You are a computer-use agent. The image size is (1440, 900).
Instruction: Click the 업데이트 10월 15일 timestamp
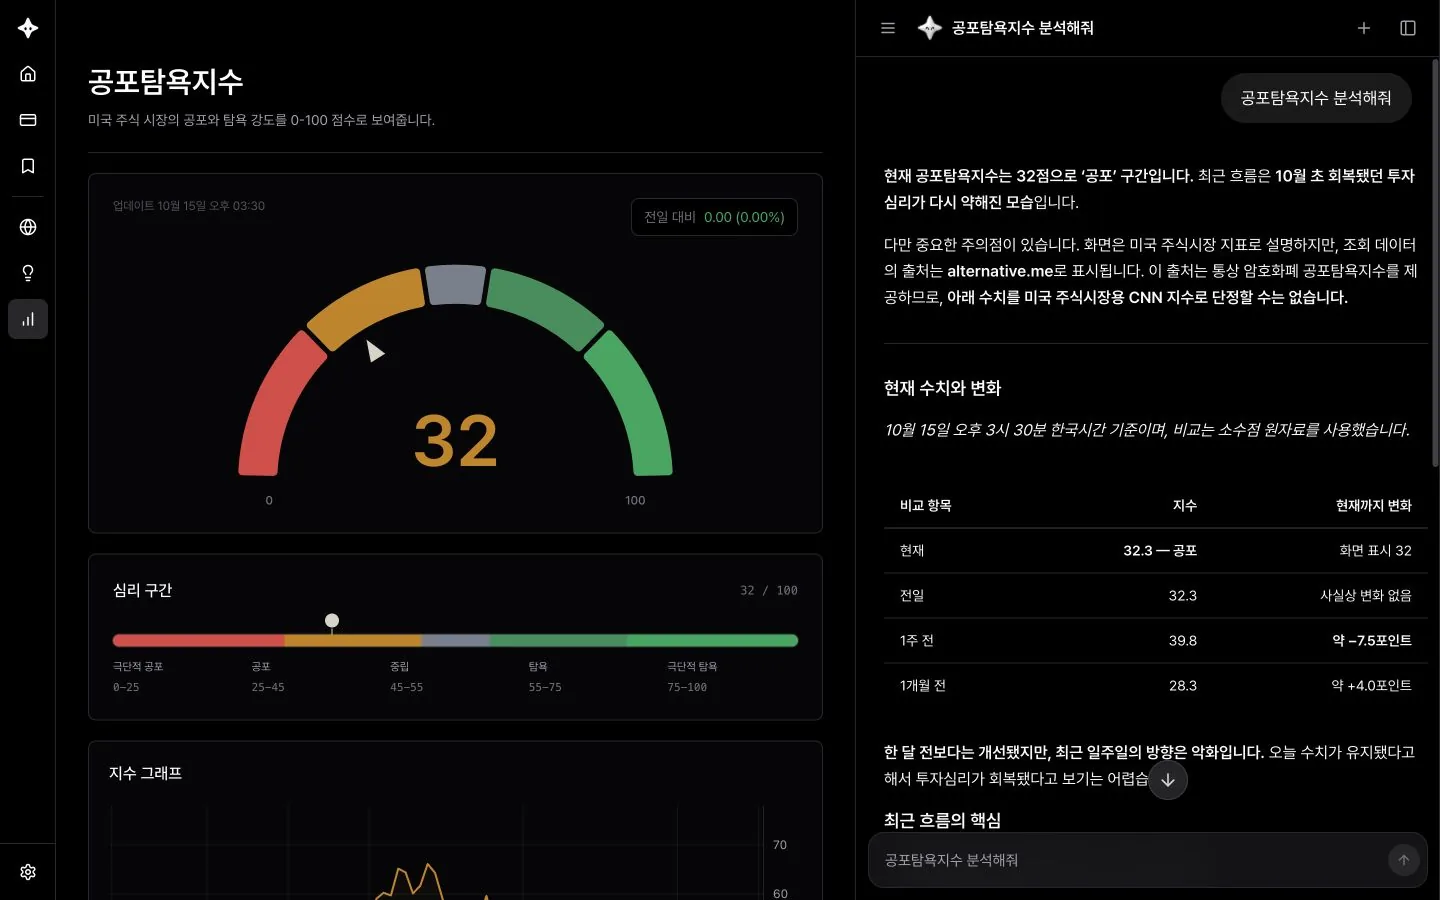[x=189, y=206]
